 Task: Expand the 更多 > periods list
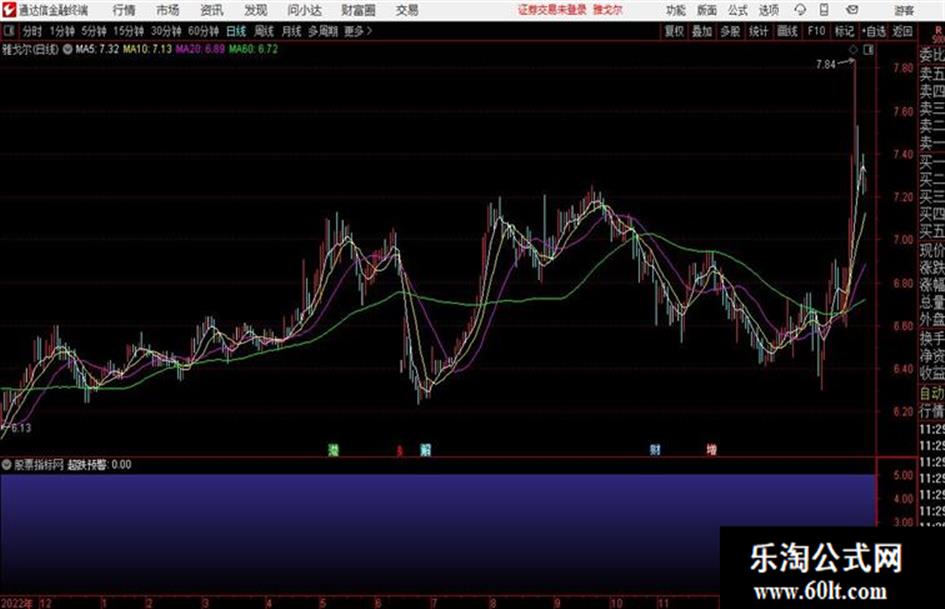(358, 31)
